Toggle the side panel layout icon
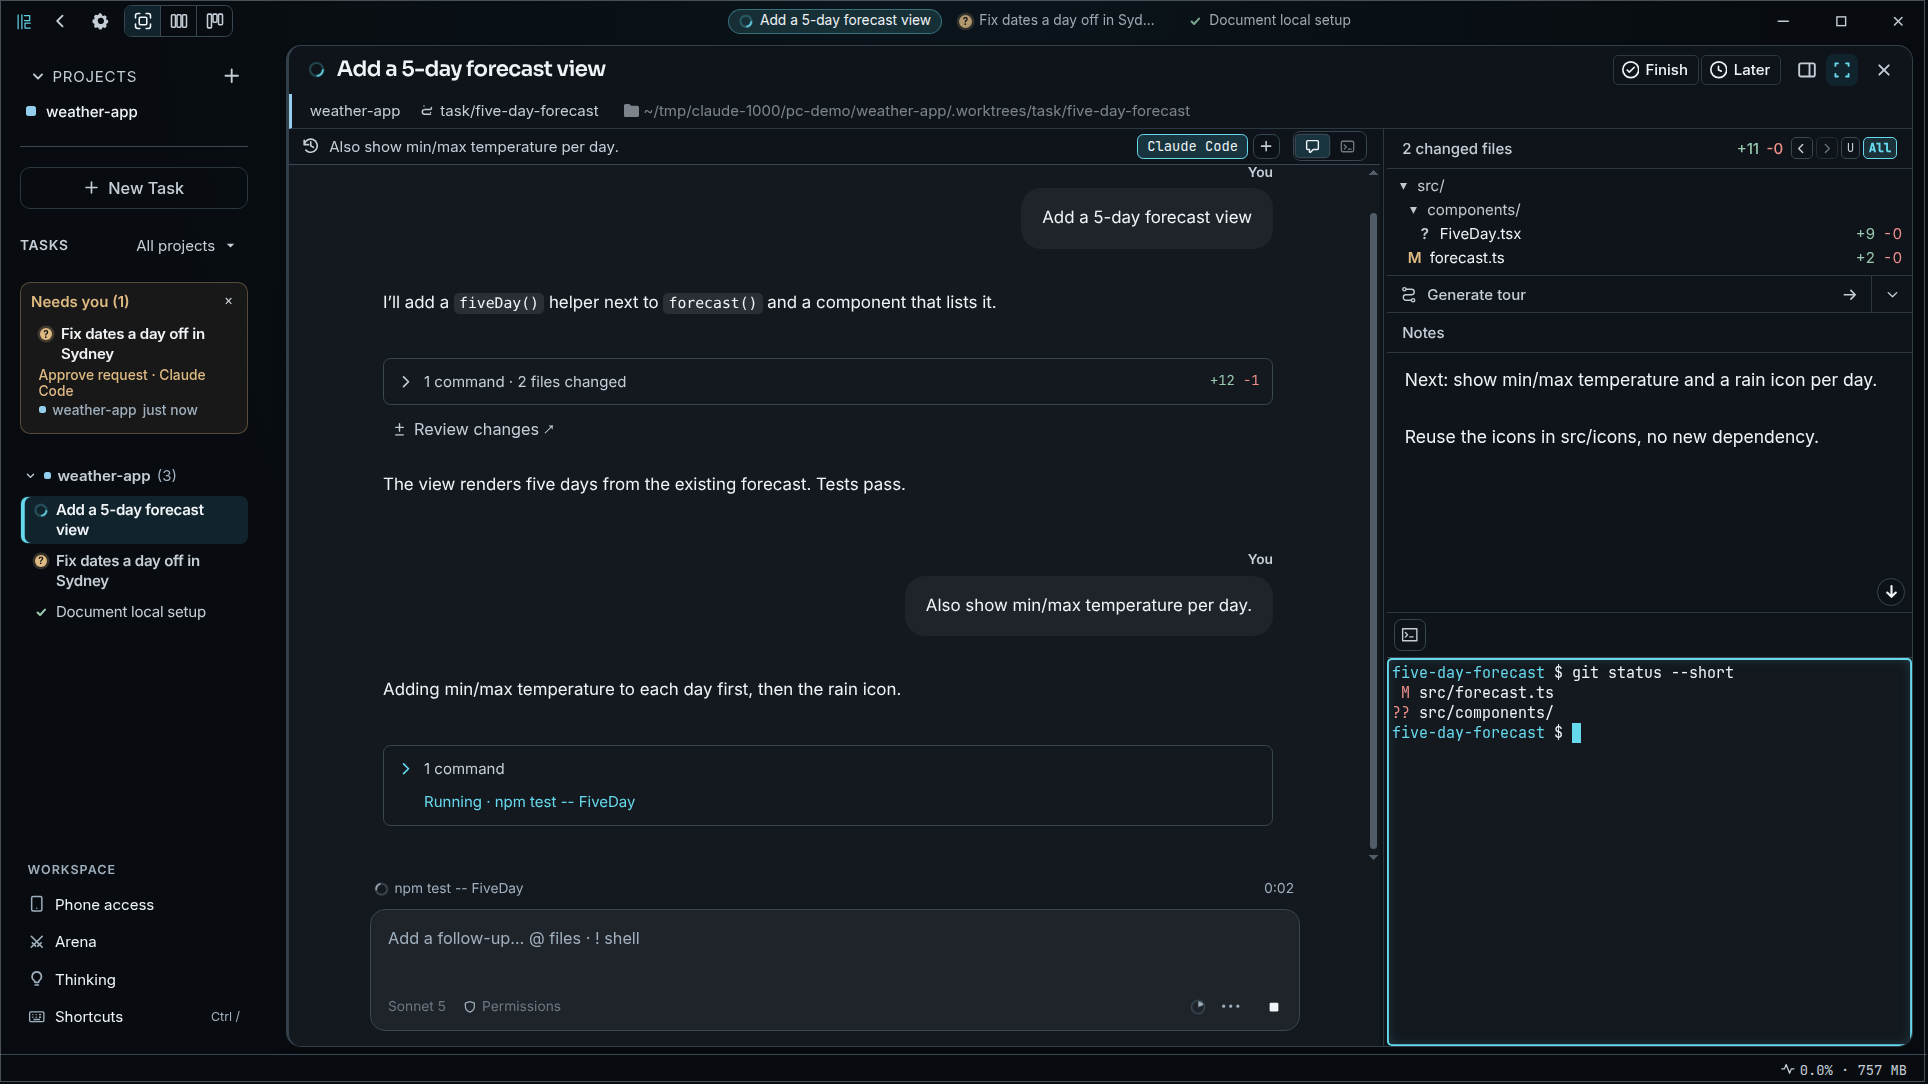 (1807, 70)
